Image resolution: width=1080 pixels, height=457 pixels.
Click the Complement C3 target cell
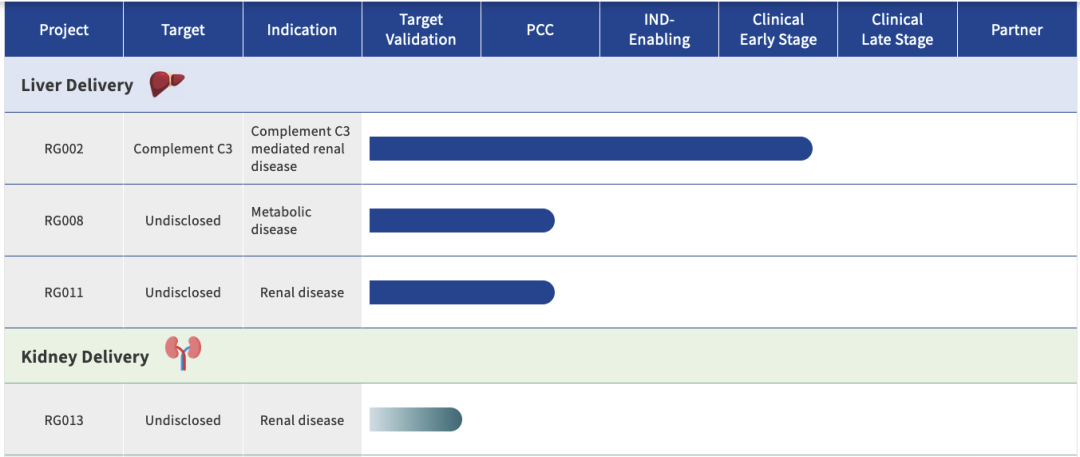pos(183,149)
